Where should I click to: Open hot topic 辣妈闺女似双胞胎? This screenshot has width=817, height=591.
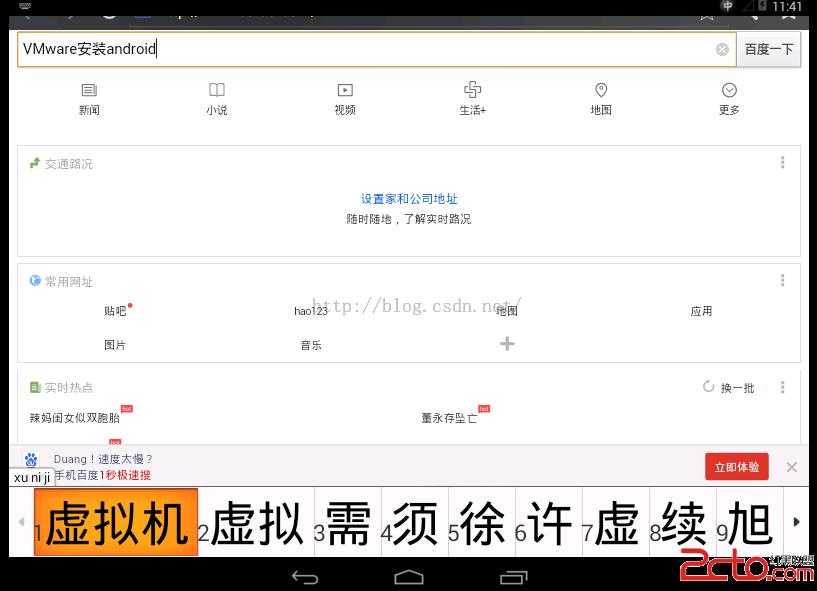75,418
